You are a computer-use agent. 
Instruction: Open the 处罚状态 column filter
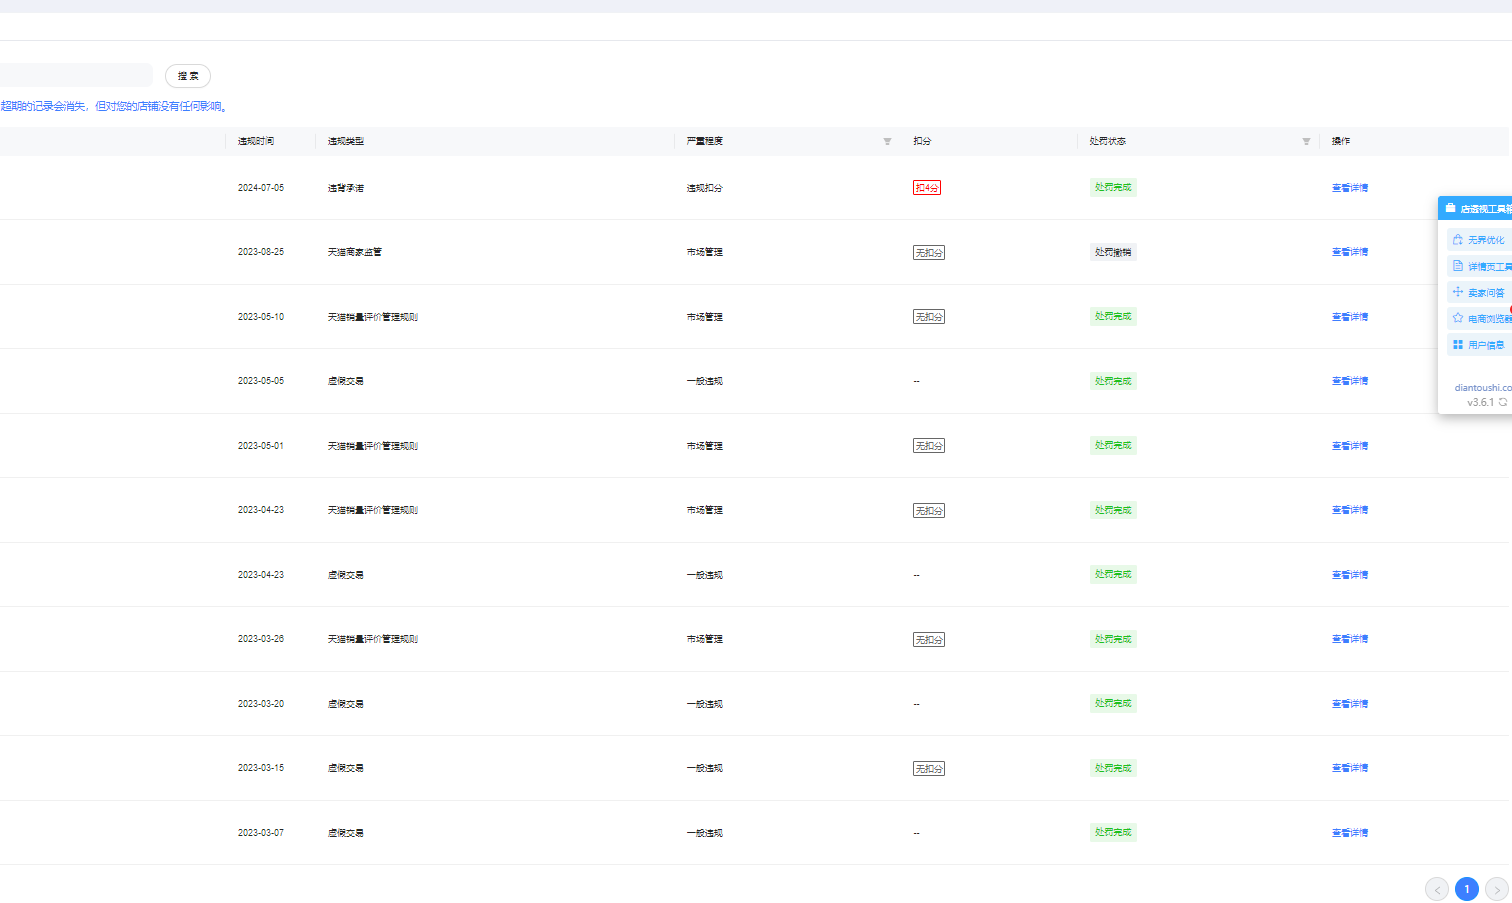click(1306, 142)
